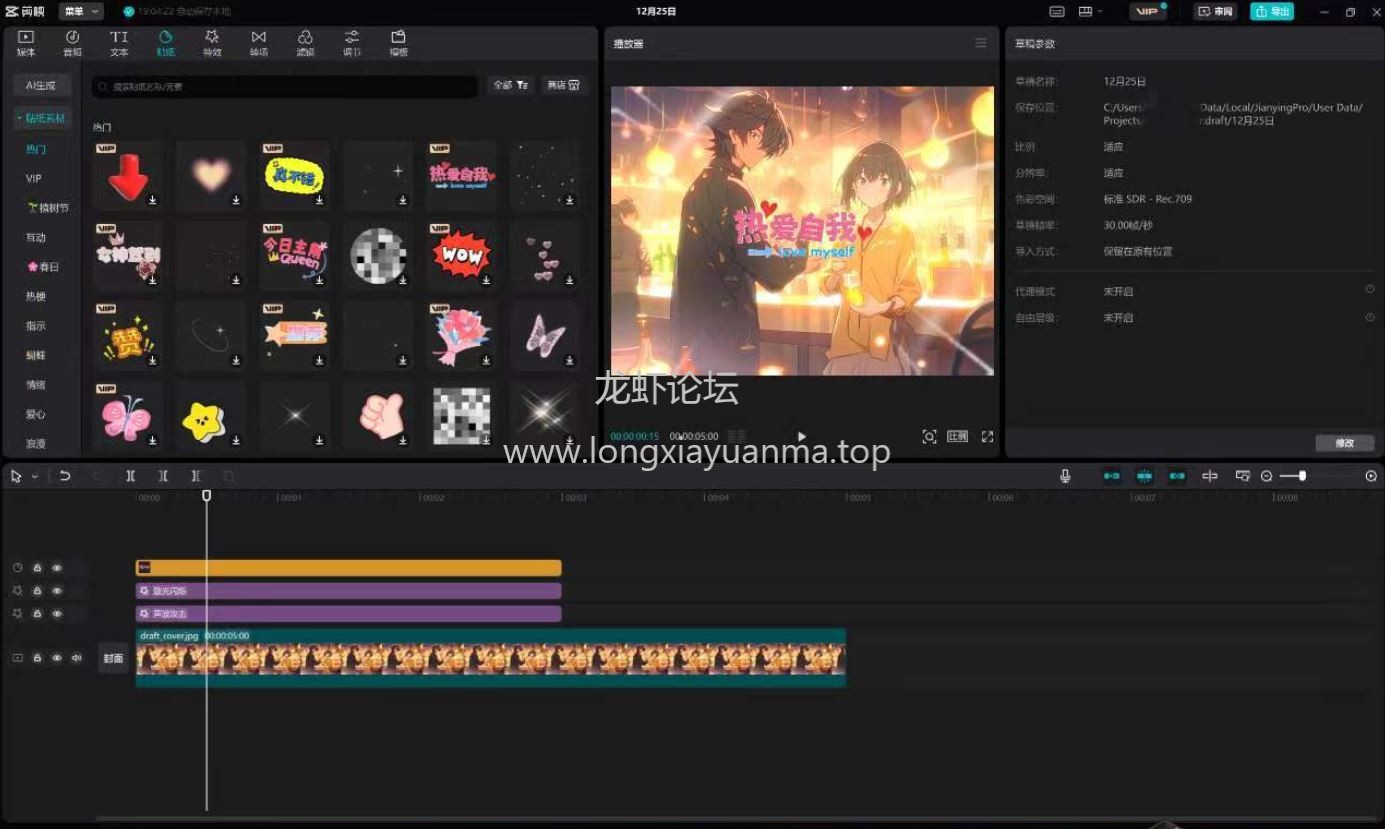Click the trim-right split icon

coord(196,476)
